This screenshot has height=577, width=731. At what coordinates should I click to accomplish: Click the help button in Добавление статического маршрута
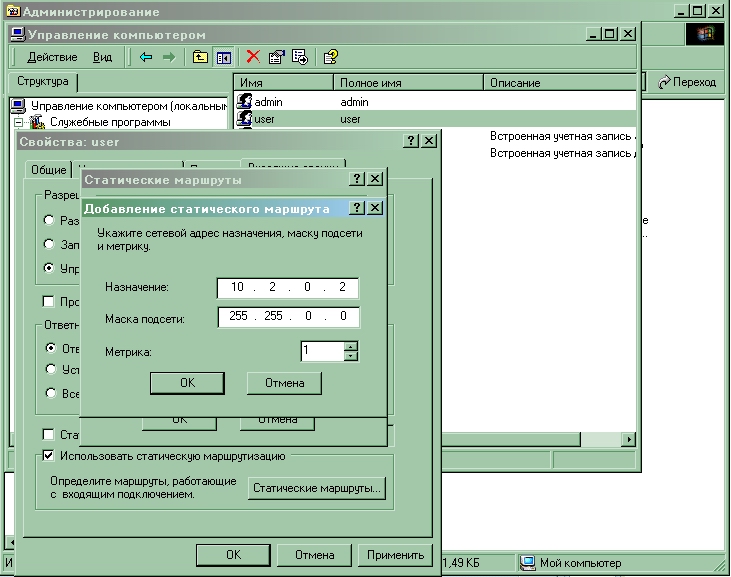point(358,208)
